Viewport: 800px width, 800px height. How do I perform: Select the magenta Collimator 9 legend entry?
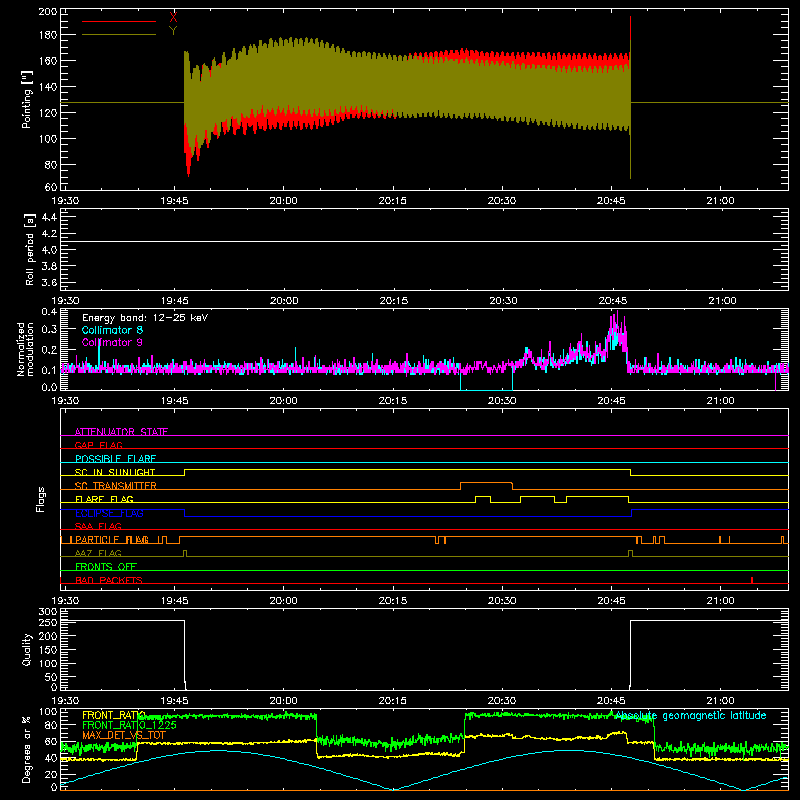[112, 342]
